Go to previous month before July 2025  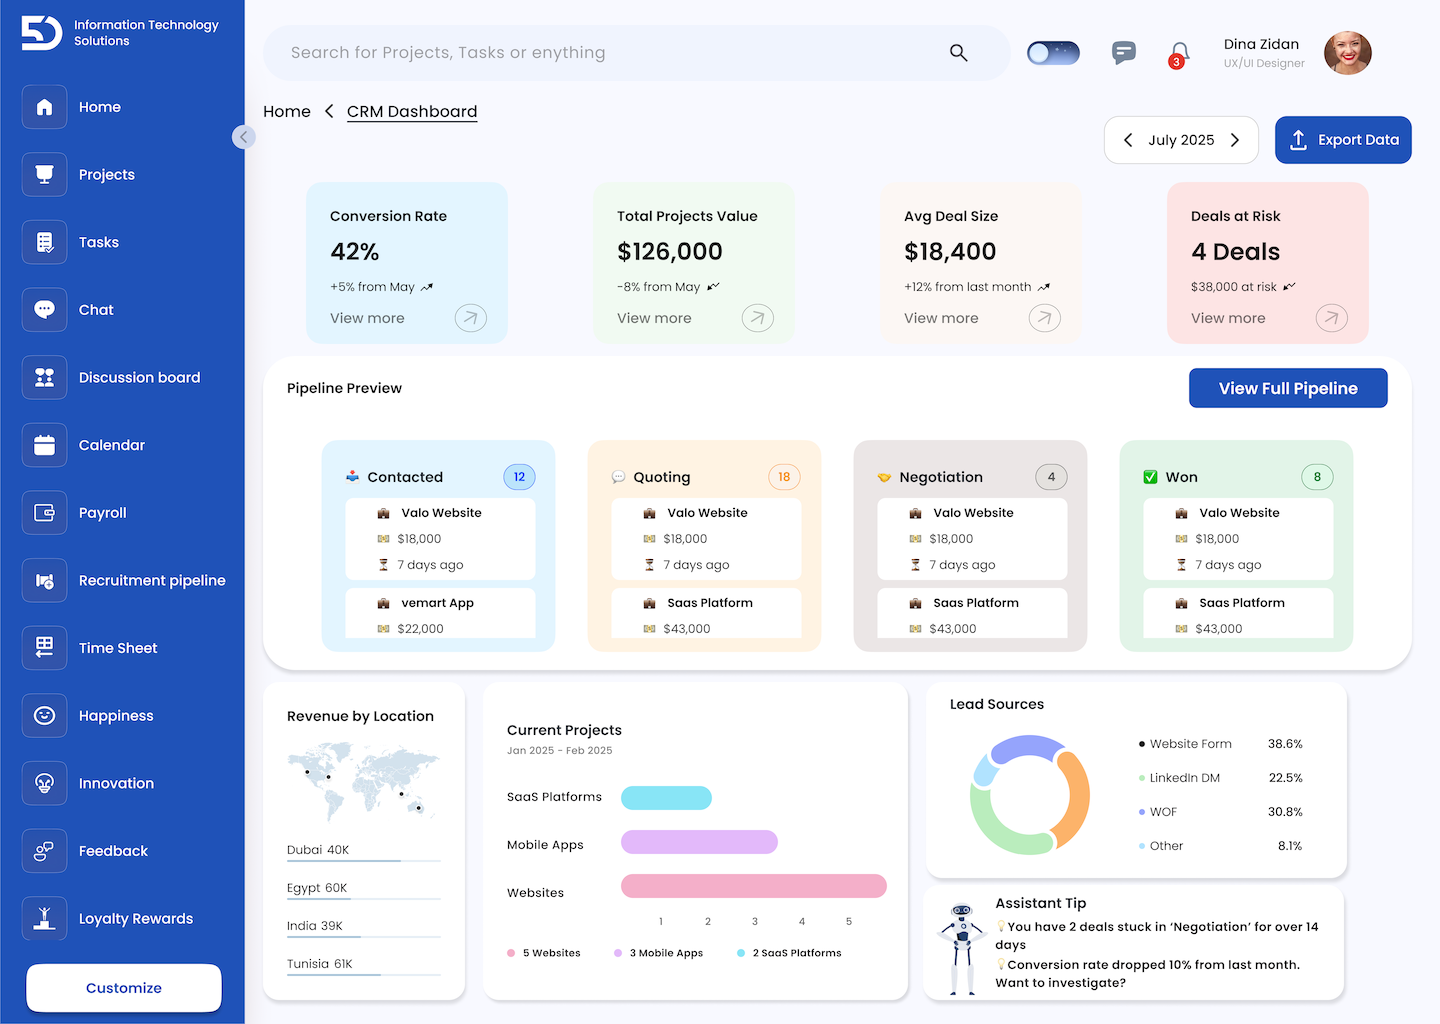1128,140
